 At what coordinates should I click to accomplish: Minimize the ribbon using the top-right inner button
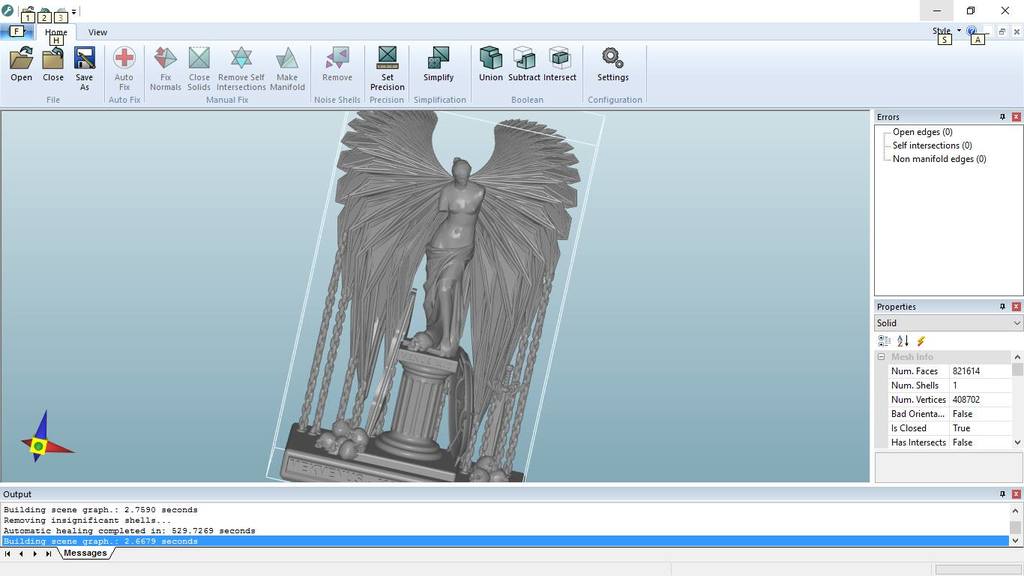pos(988,31)
